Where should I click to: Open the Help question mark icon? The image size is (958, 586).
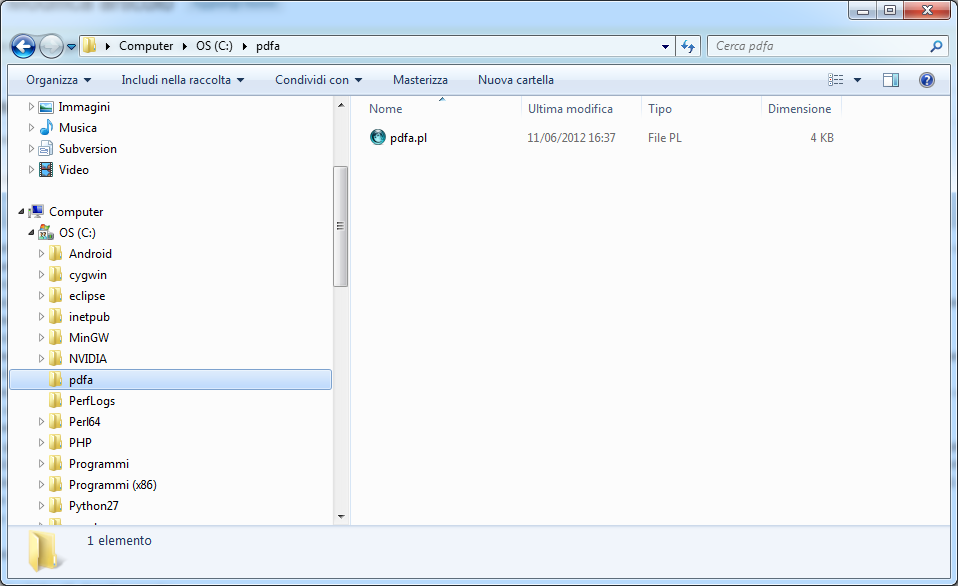926,80
